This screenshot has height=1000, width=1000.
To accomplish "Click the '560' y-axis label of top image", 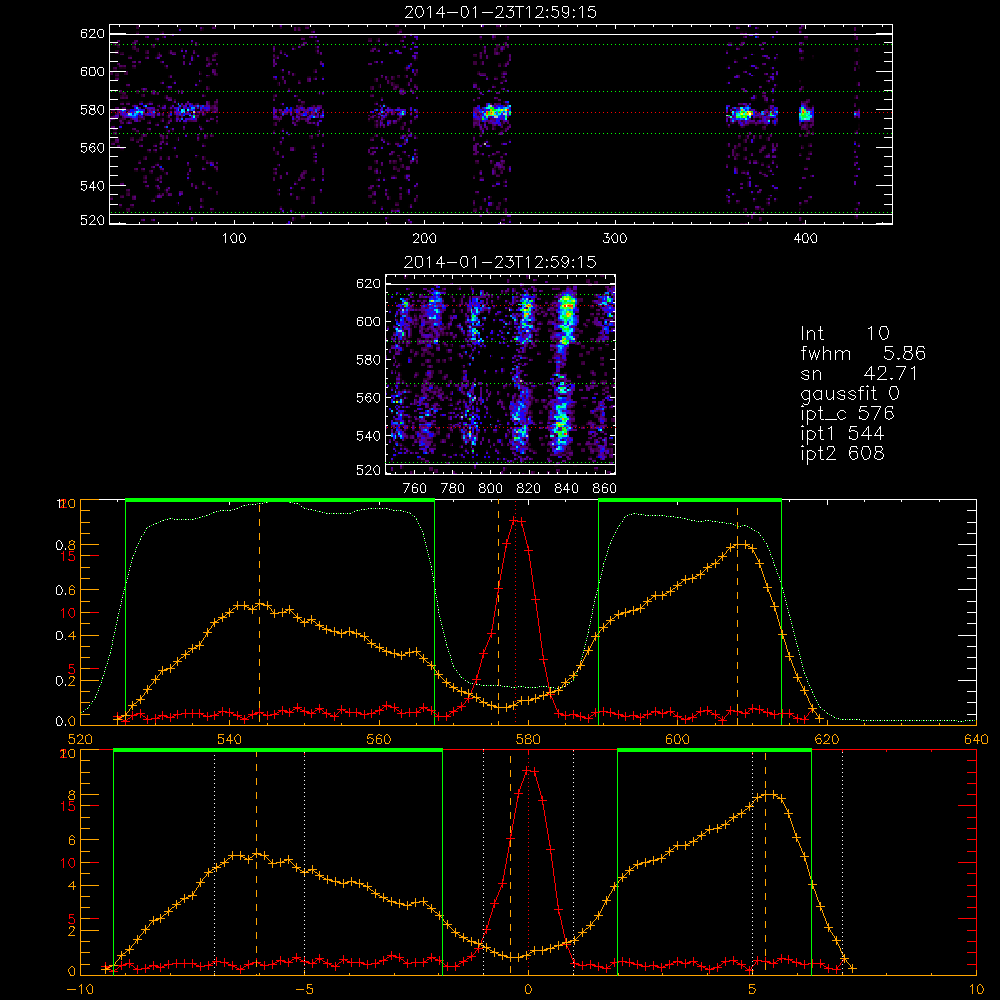I will click(92, 147).
